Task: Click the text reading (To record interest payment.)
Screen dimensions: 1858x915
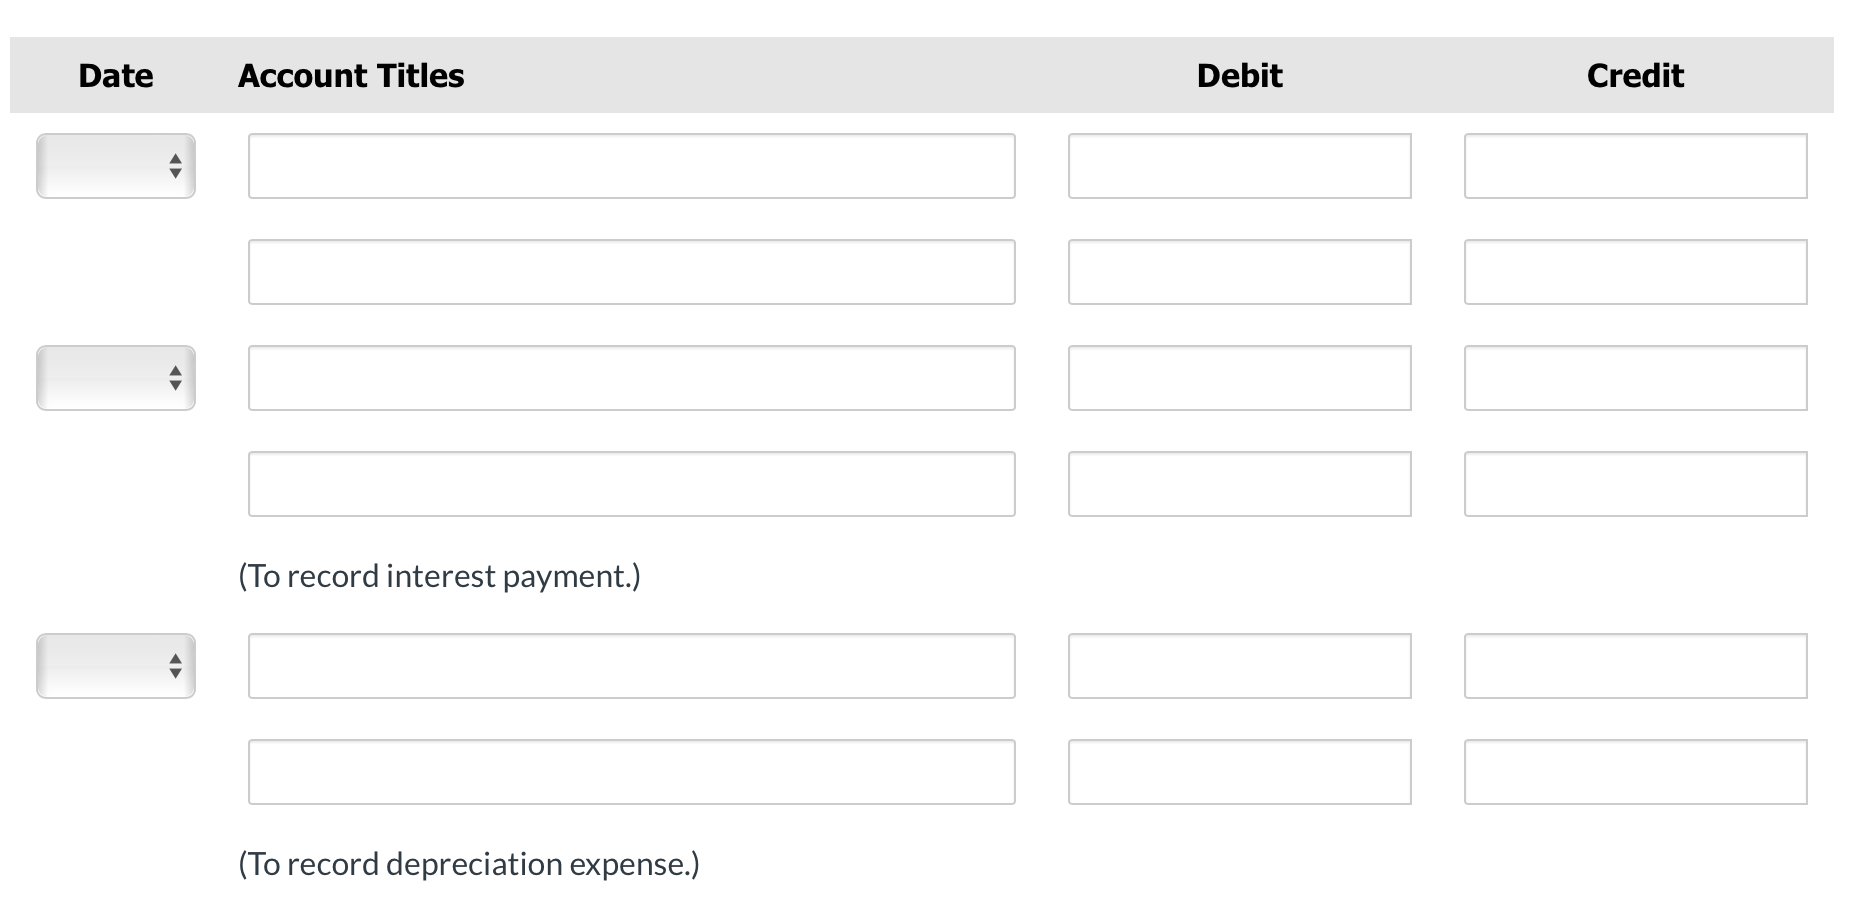Action: click(438, 575)
